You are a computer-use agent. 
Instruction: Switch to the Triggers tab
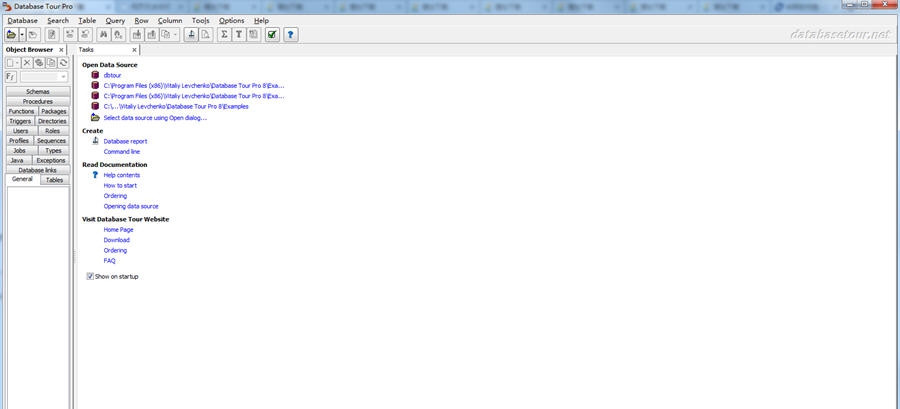click(x=20, y=121)
